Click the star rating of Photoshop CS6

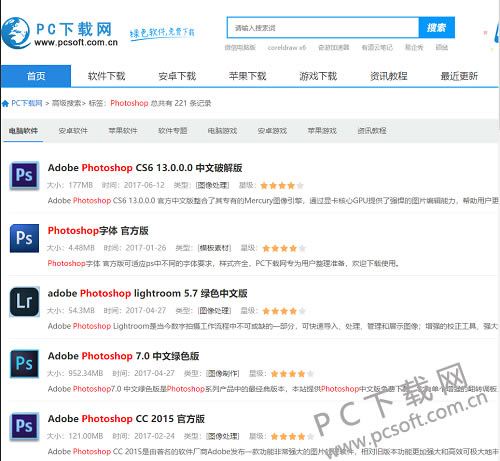[282, 186]
